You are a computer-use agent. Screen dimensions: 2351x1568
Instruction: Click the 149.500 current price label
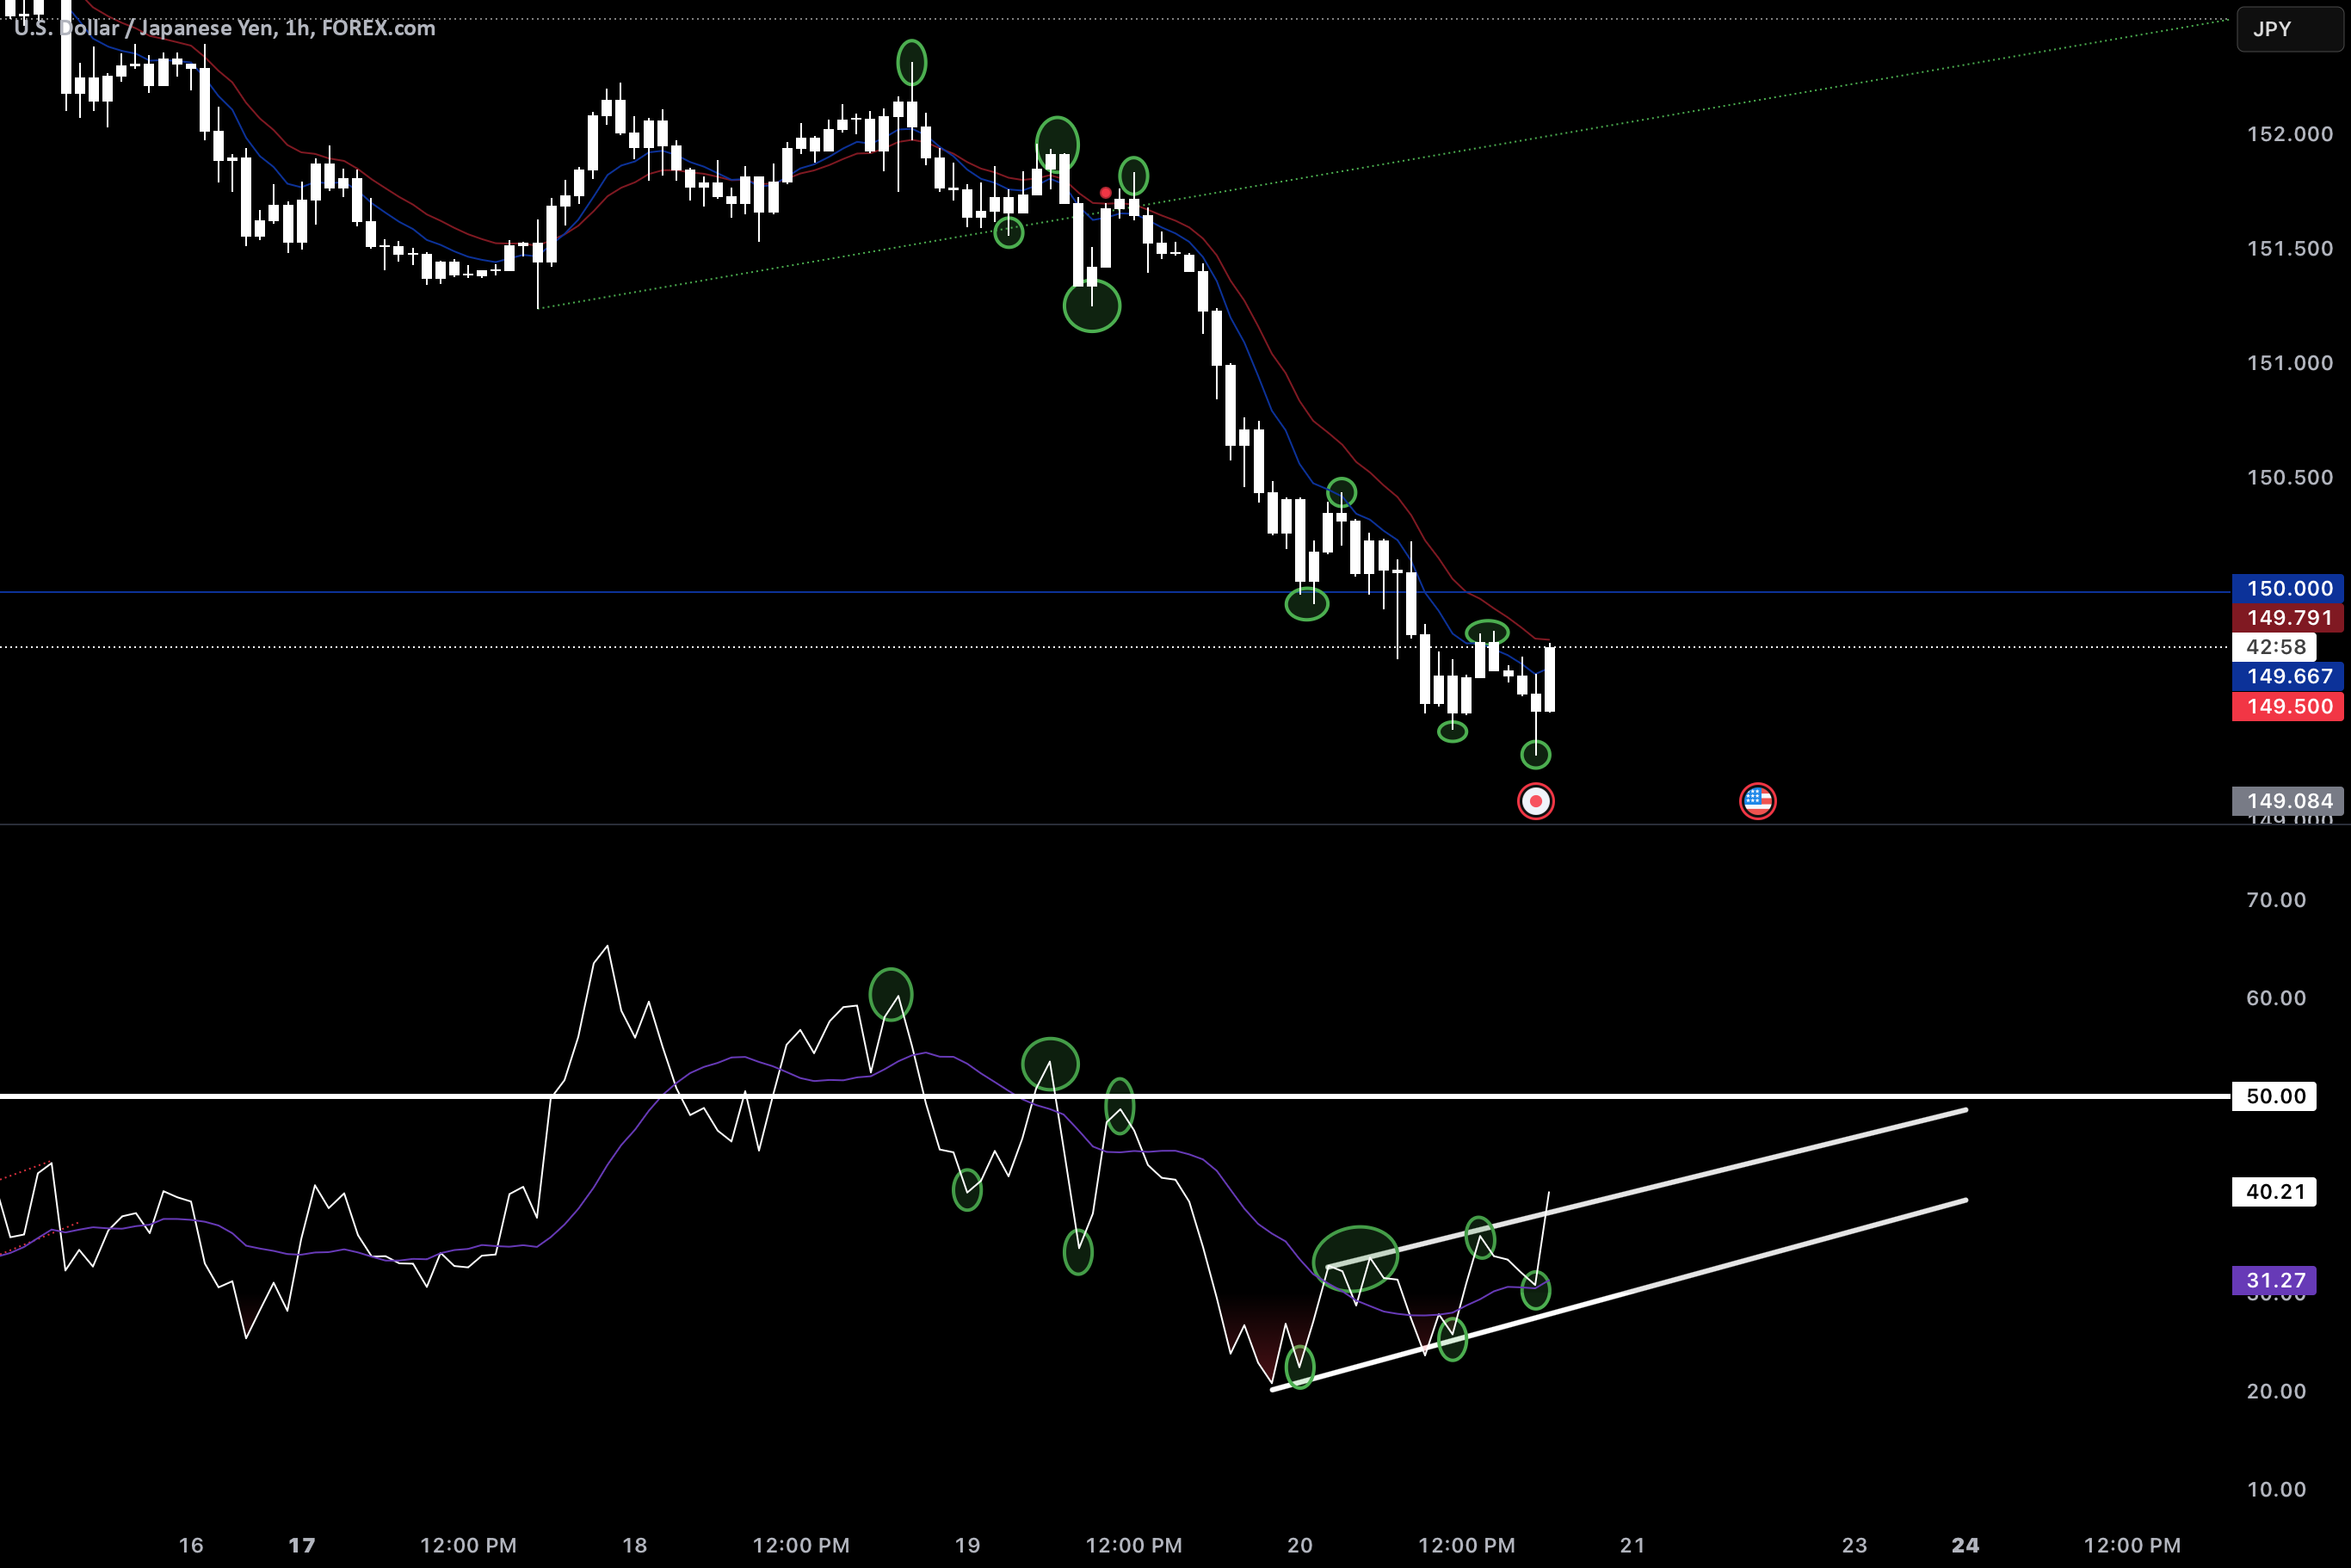coord(2287,706)
